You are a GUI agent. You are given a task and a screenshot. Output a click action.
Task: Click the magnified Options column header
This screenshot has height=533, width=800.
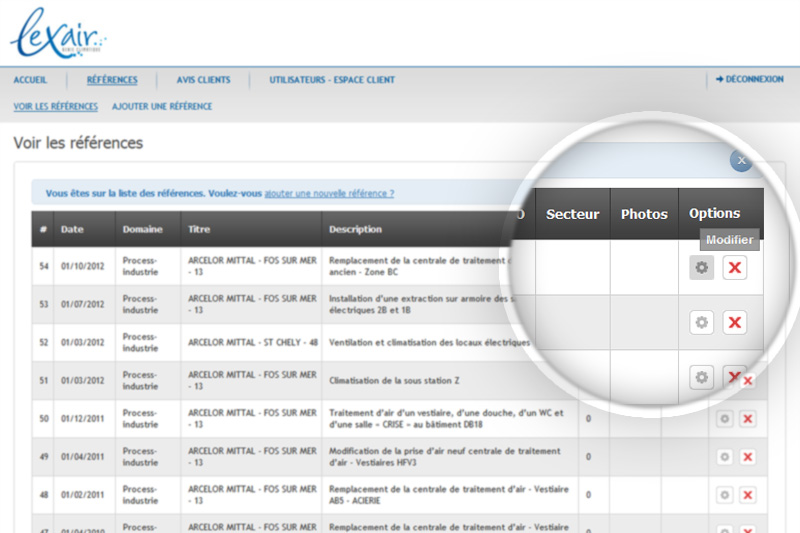click(x=714, y=213)
